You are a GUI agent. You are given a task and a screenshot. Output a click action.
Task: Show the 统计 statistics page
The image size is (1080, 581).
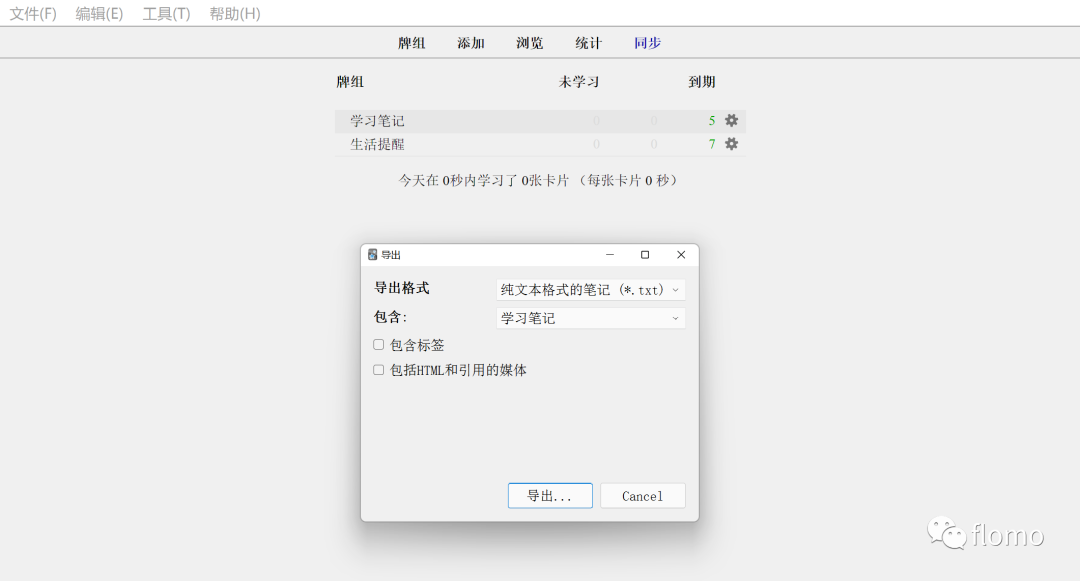click(589, 43)
